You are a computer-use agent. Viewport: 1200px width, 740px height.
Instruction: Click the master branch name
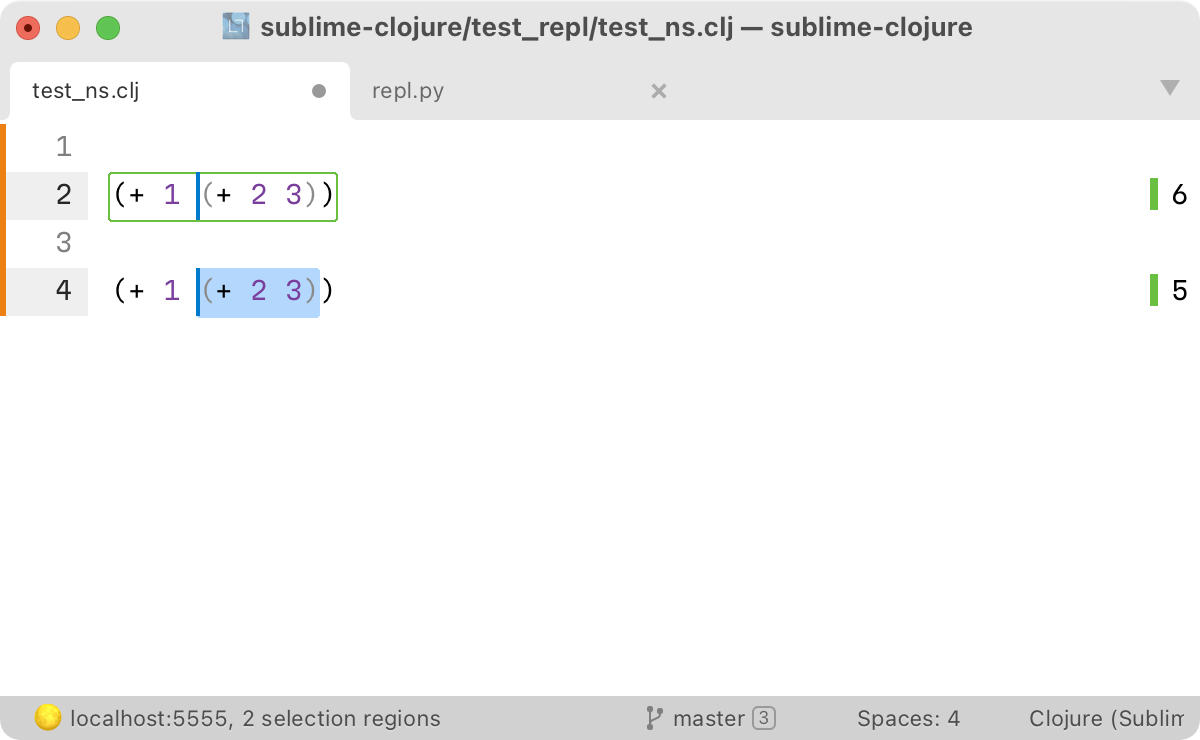(708, 718)
